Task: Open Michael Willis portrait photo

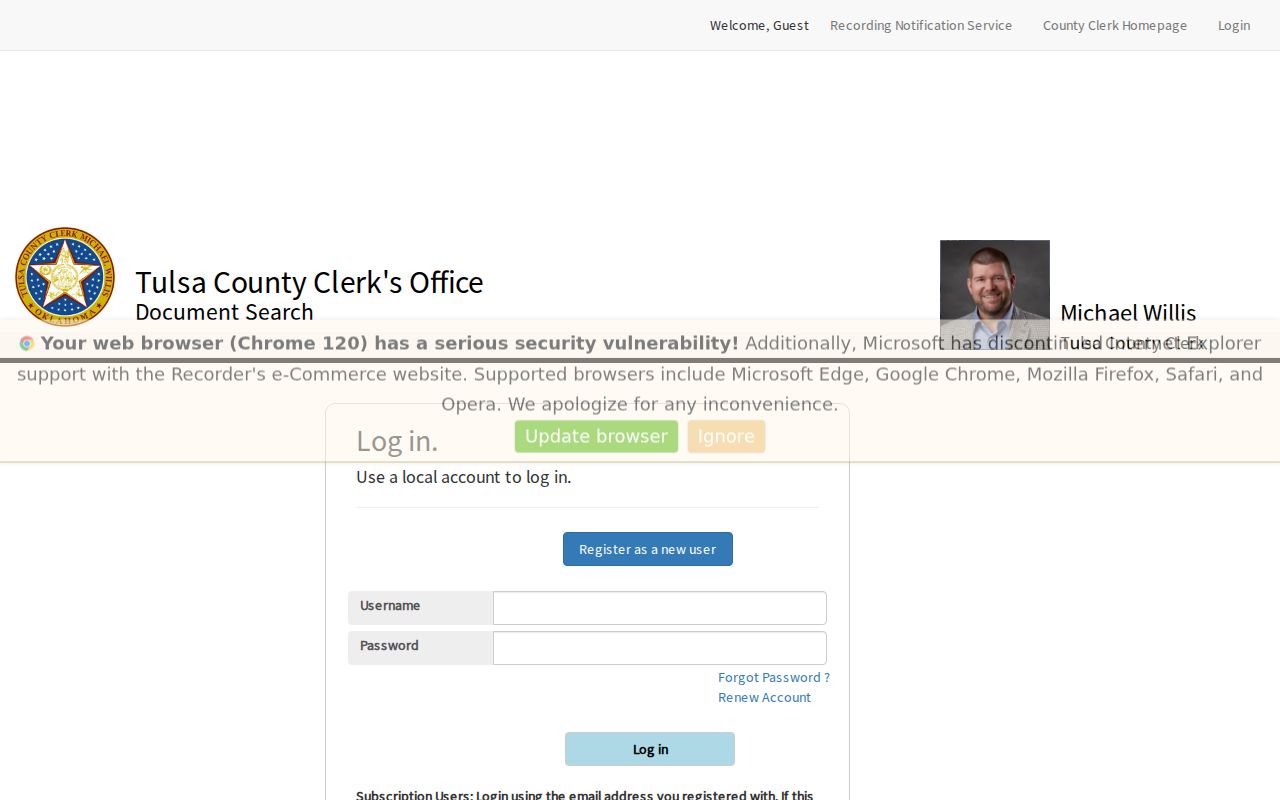Action: tap(995, 294)
